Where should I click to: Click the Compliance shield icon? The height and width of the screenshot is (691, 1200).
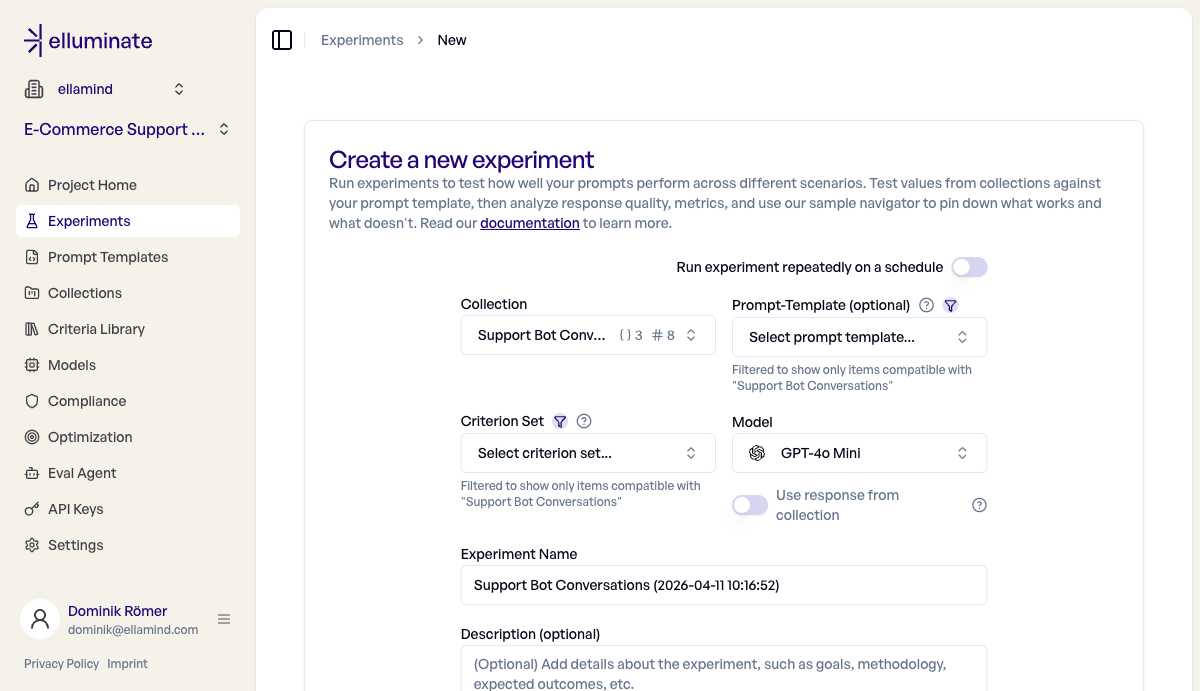33,400
